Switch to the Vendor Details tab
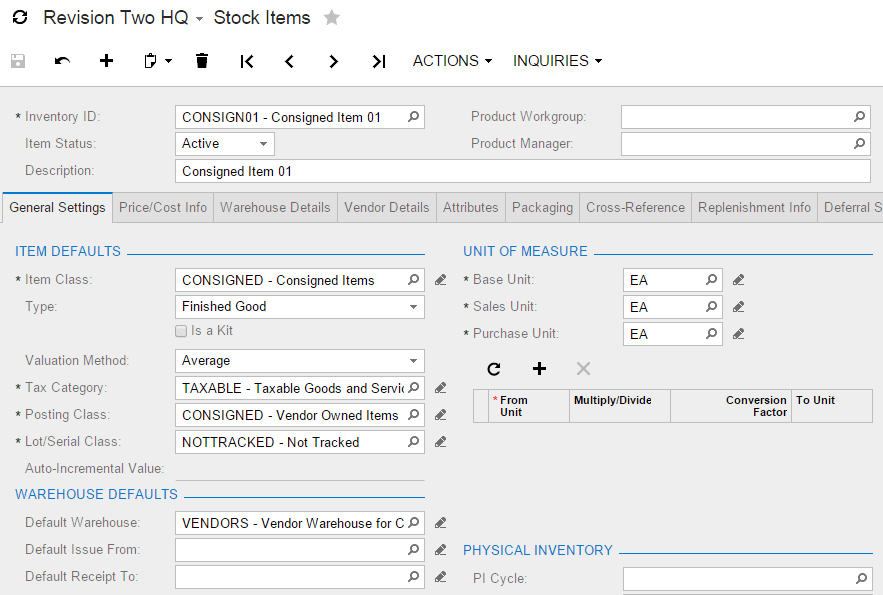Image resolution: width=883 pixels, height=595 pixels. (387, 208)
